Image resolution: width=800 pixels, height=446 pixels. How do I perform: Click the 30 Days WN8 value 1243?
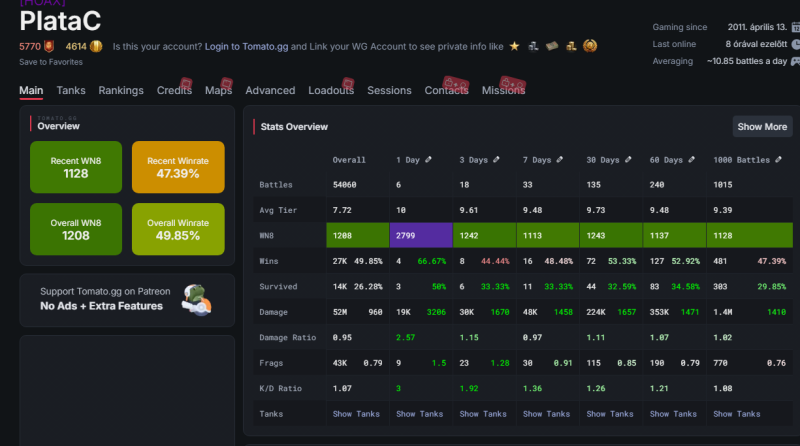pos(595,236)
